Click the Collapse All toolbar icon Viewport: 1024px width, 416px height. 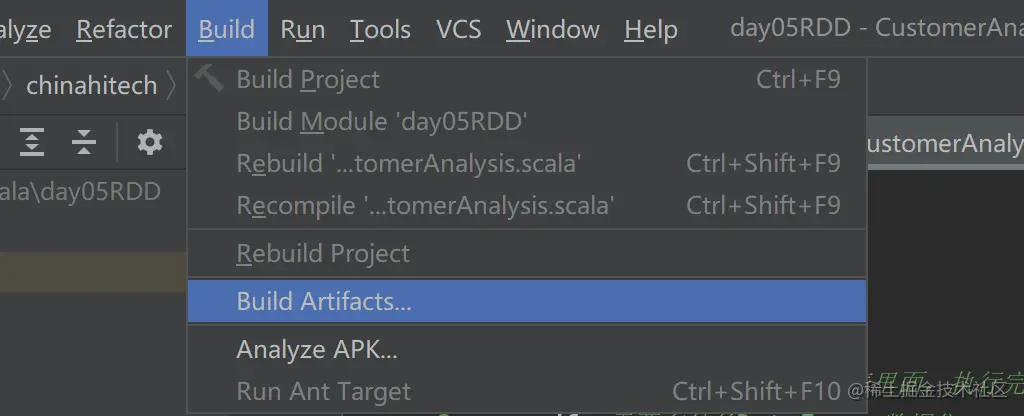pos(84,143)
